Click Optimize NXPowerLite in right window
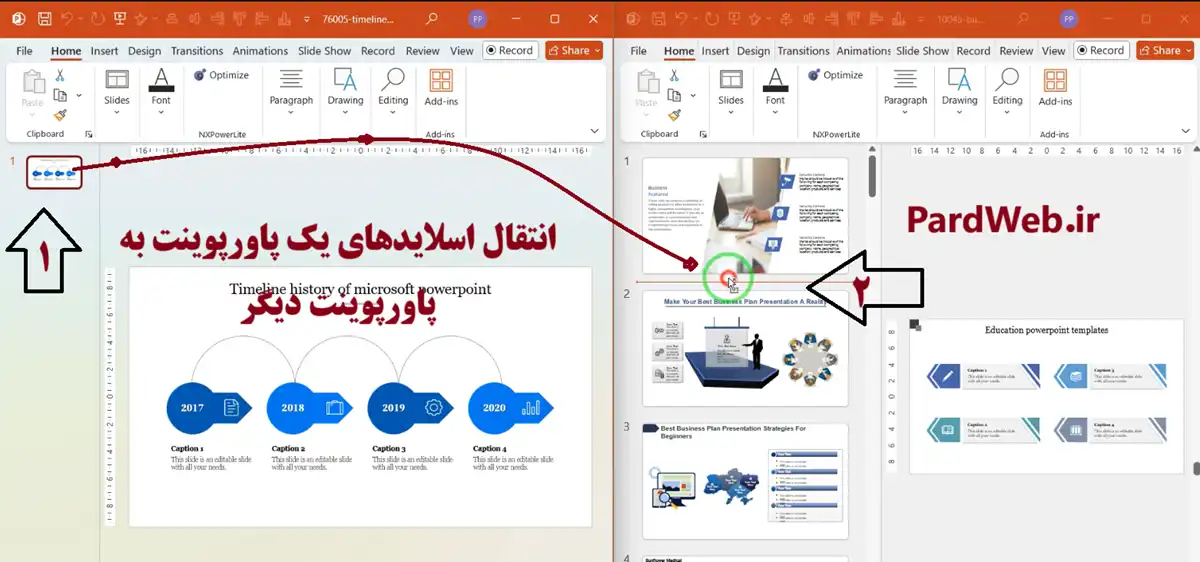The height and width of the screenshot is (562, 1200). coord(835,75)
